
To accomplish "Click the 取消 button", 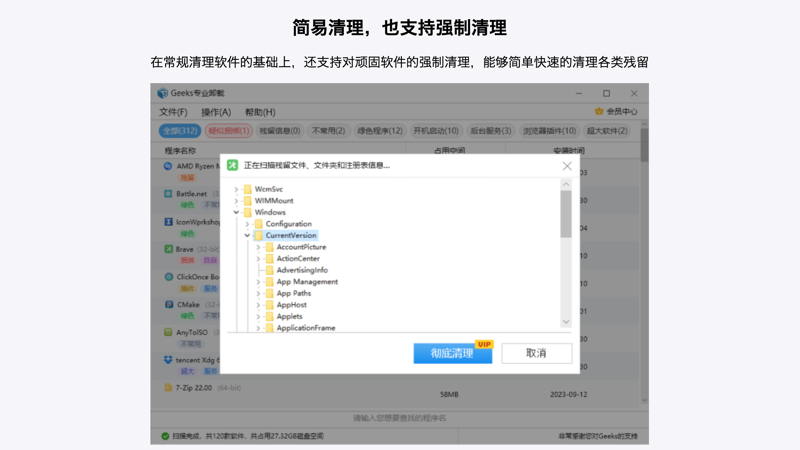I will 536,353.
